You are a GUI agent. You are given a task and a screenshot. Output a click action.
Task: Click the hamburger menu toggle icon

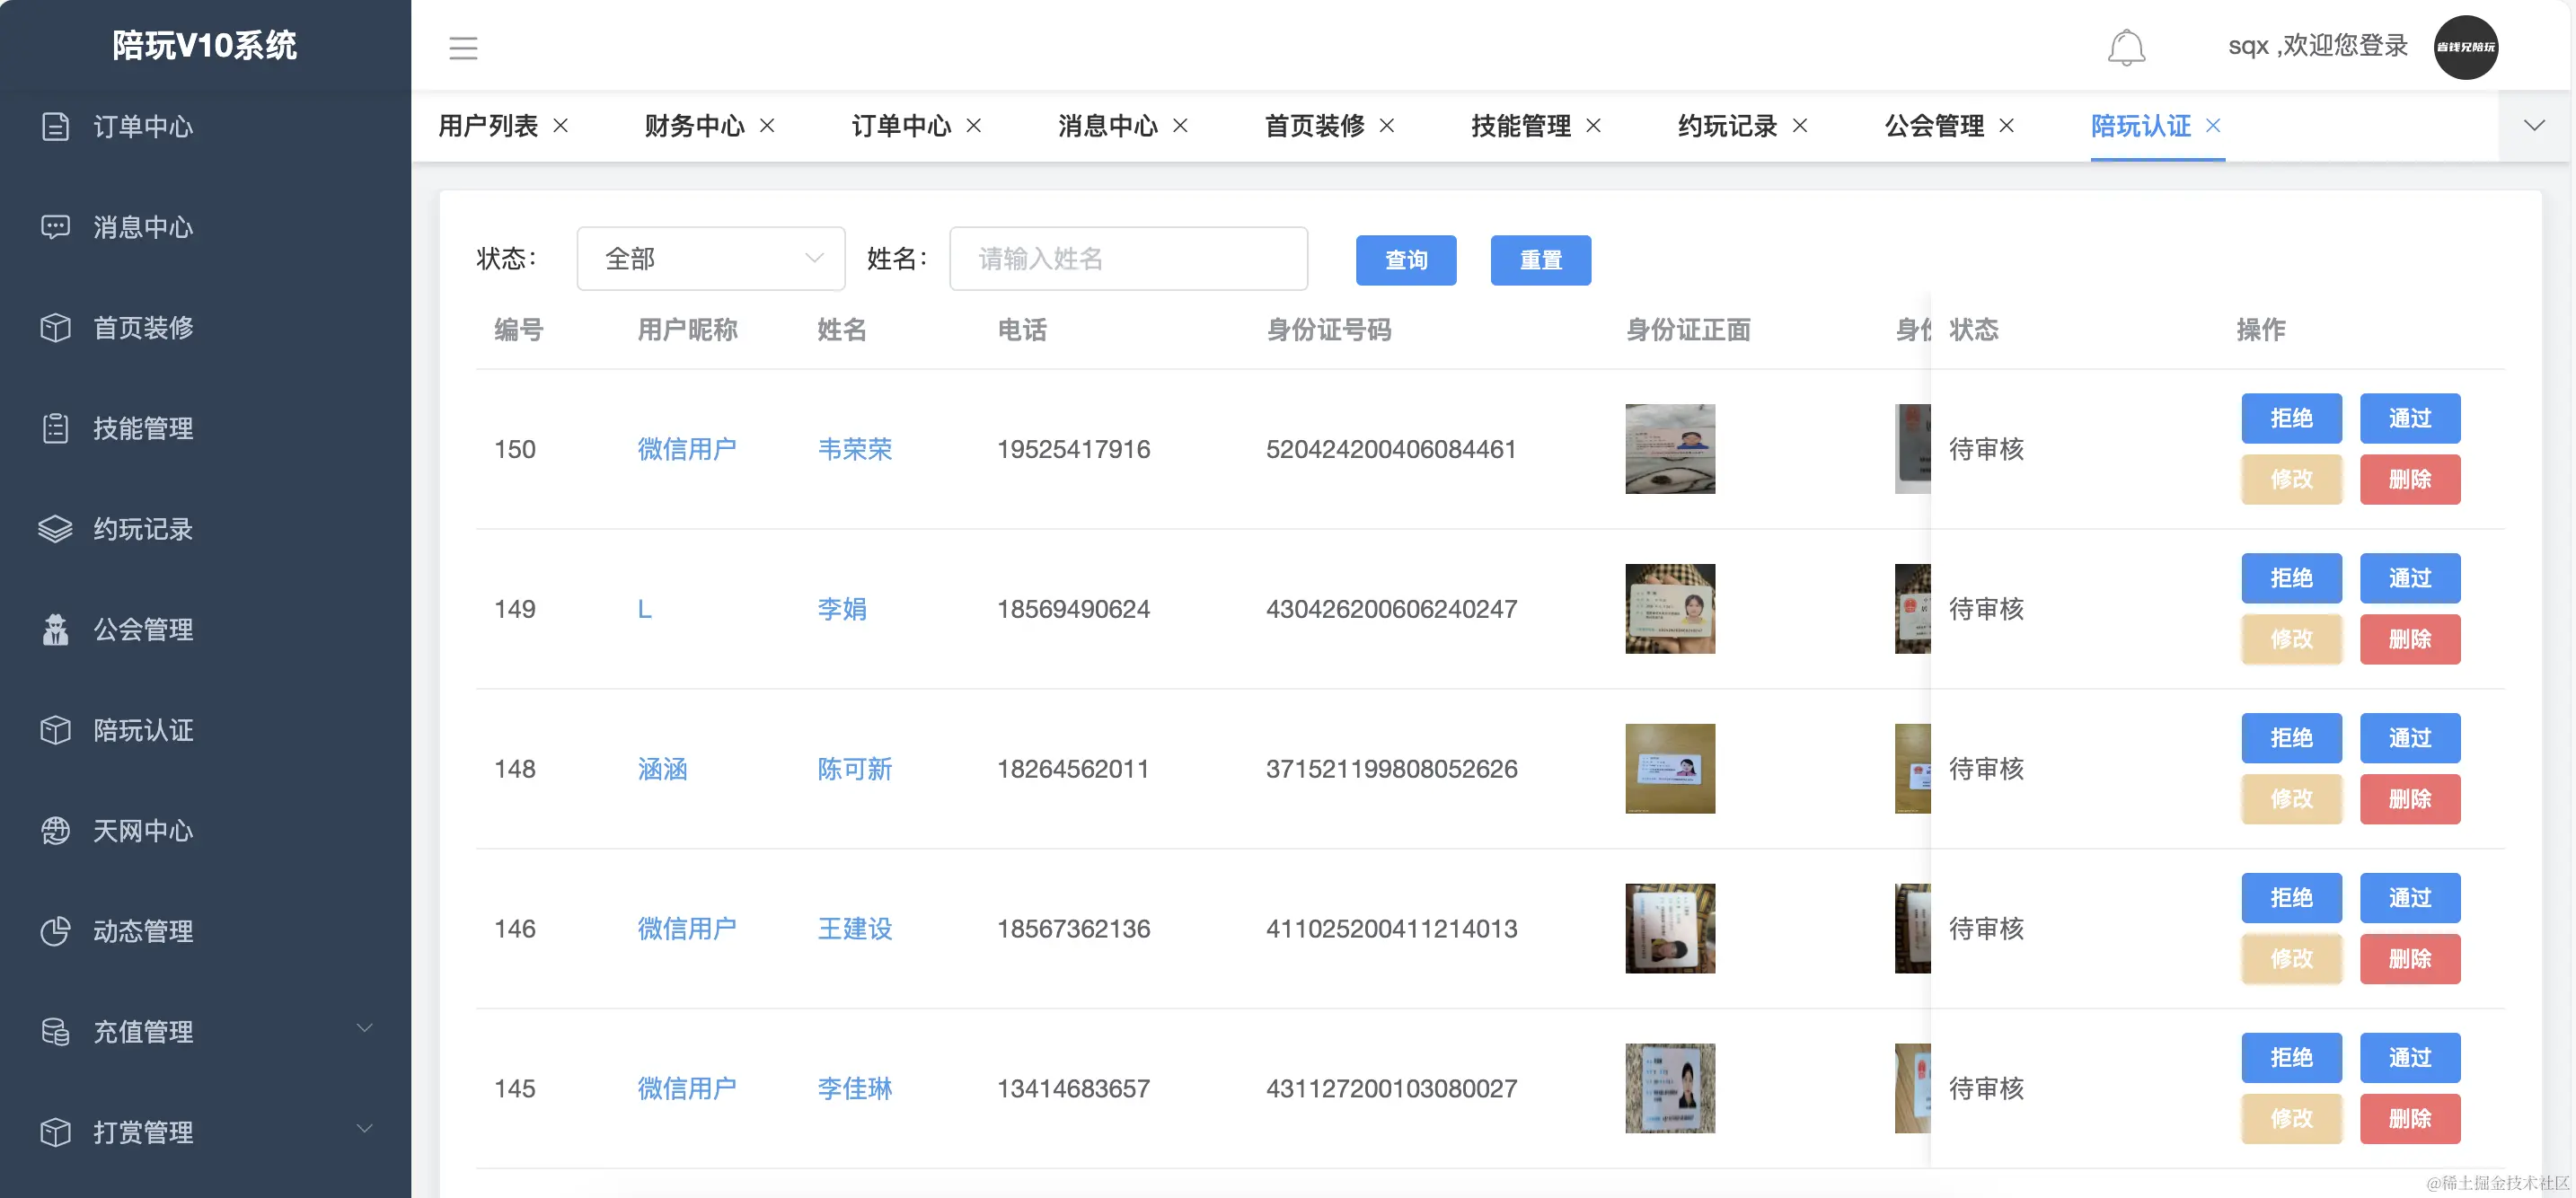click(463, 47)
